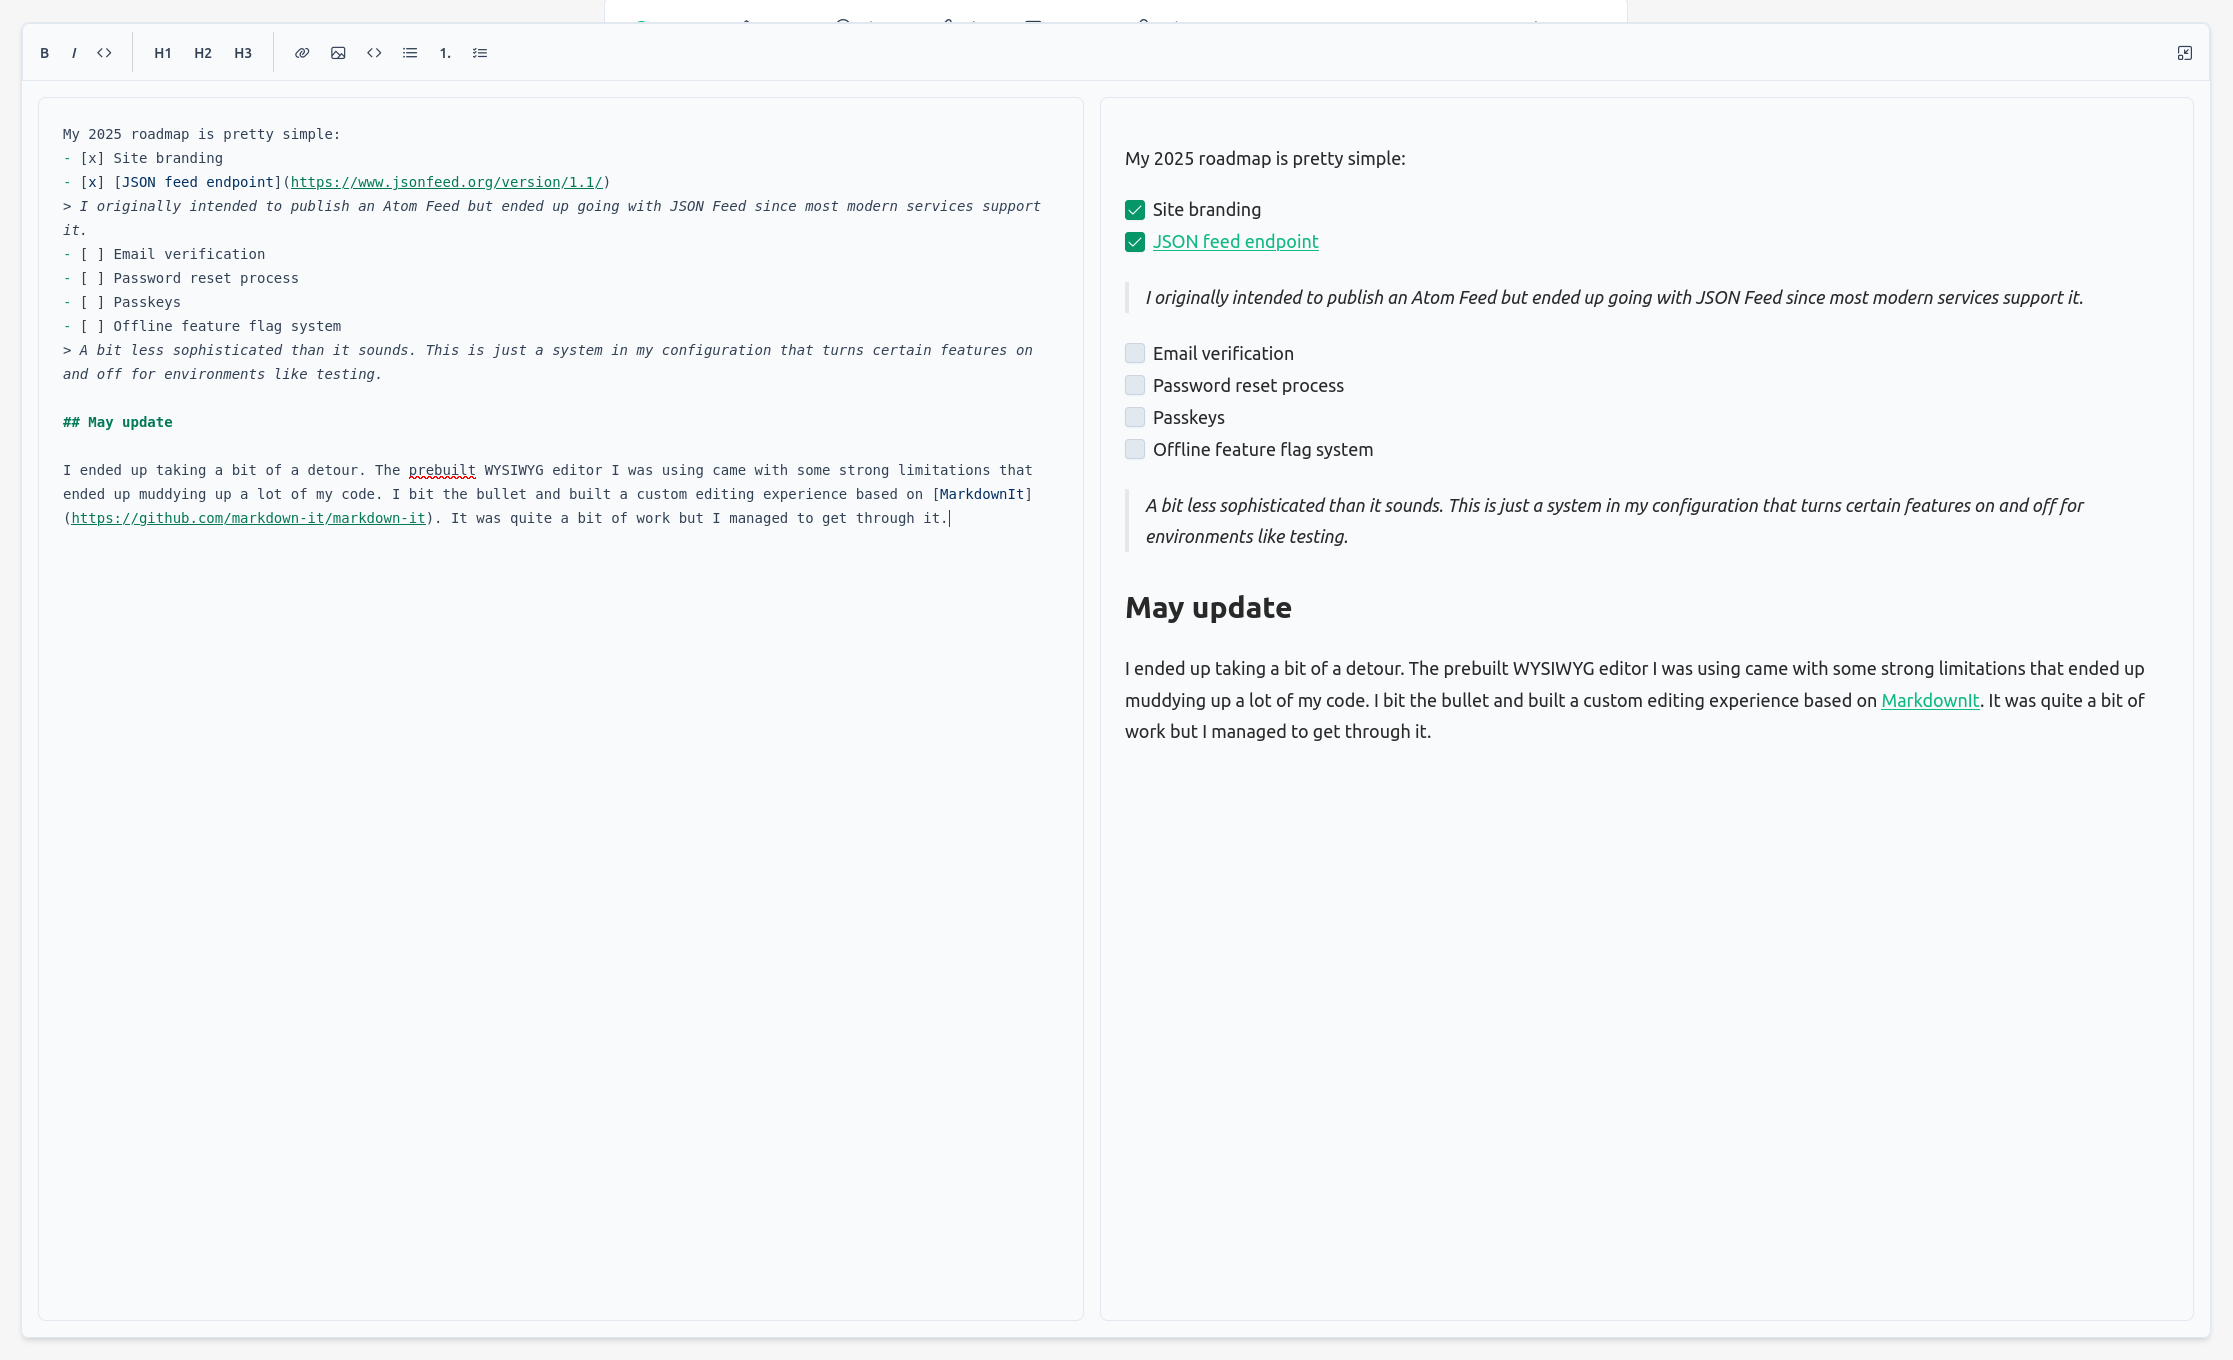The image size is (2233, 1360).
Task: Check the Email verification checkbox
Action: (x=1135, y=353)
